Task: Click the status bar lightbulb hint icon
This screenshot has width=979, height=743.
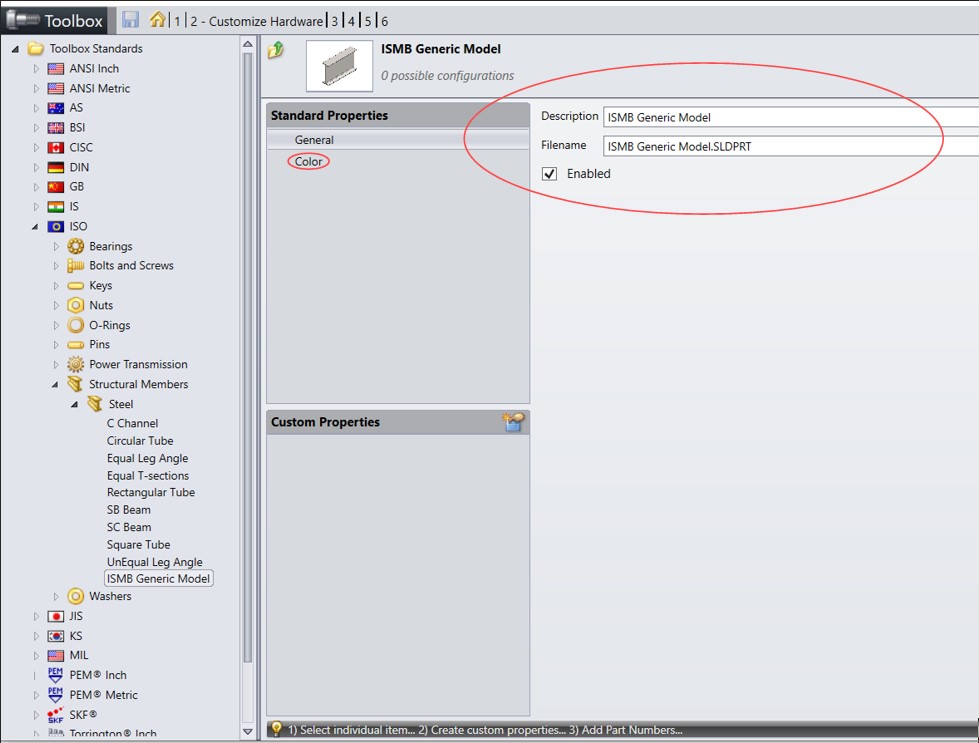Action: [x=277, y=729]
